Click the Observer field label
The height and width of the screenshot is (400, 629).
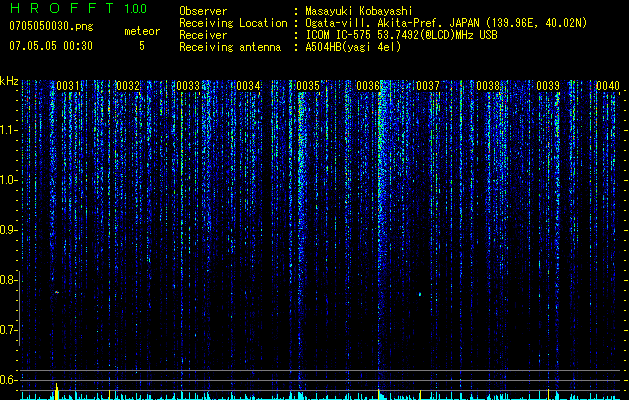point(203,11)
